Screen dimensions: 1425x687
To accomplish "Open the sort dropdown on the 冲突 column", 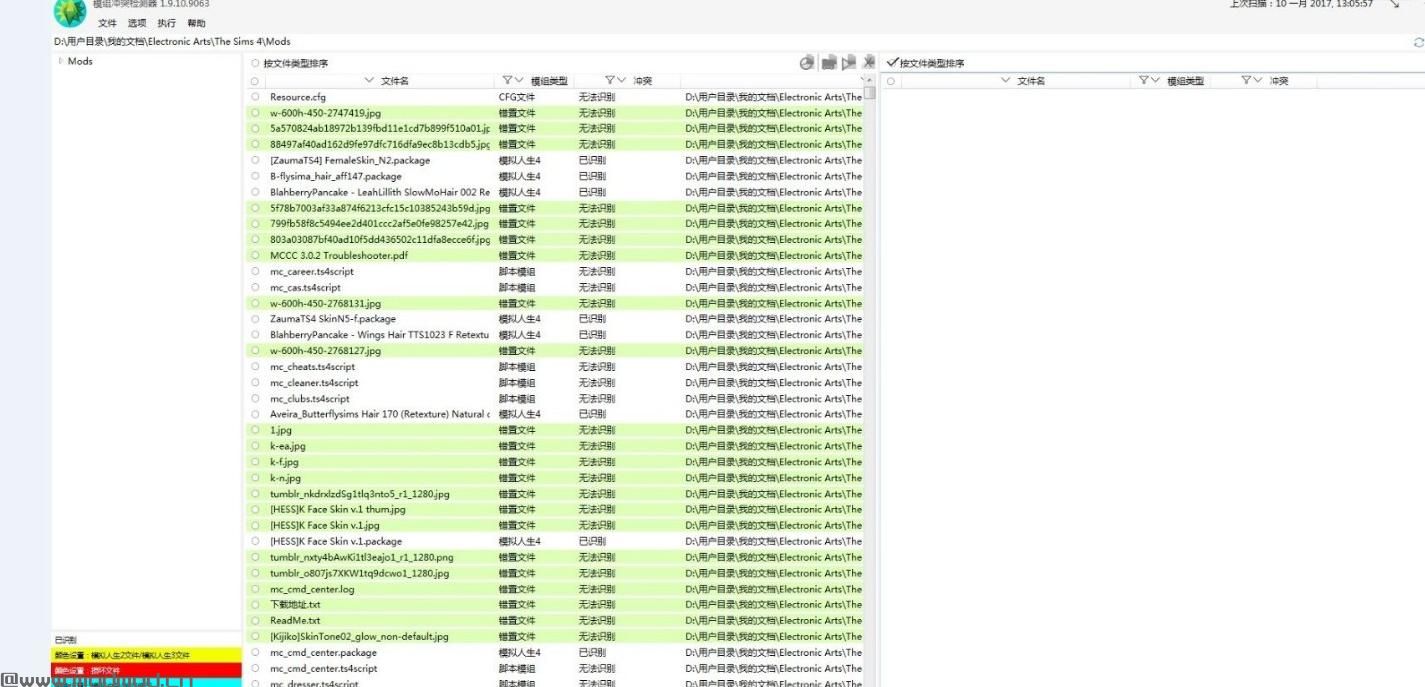I will [622, 80].
